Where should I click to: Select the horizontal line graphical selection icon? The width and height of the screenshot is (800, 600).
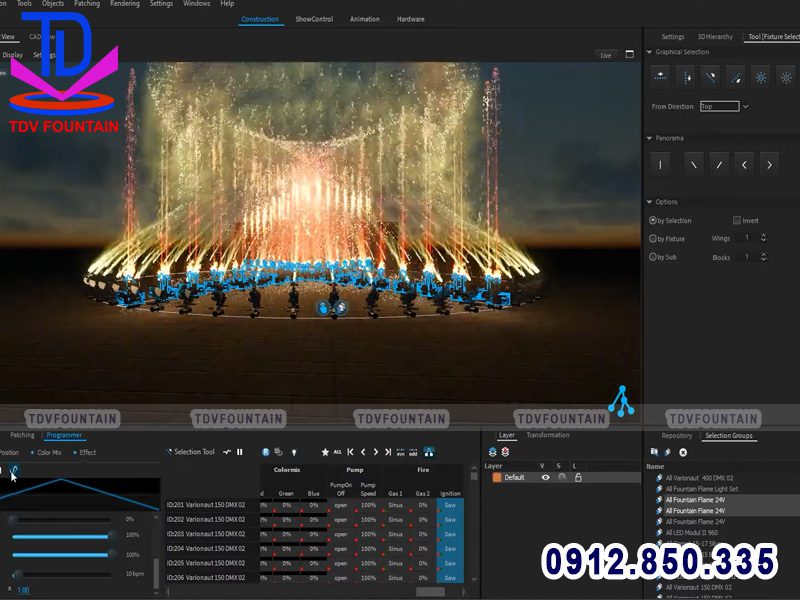click(x=660, y=77)
